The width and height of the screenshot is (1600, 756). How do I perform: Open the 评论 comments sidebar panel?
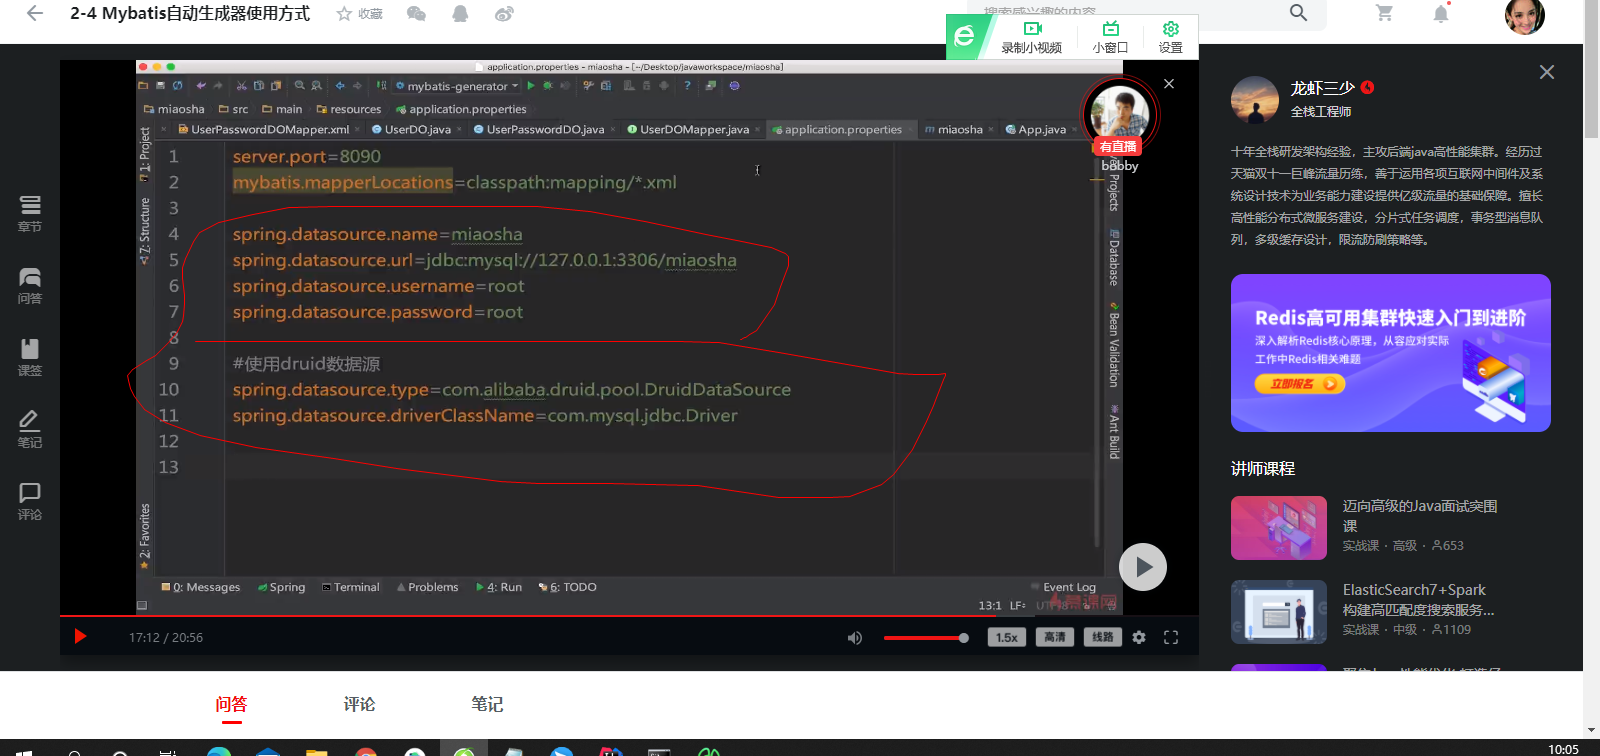(x=30, y=501)
